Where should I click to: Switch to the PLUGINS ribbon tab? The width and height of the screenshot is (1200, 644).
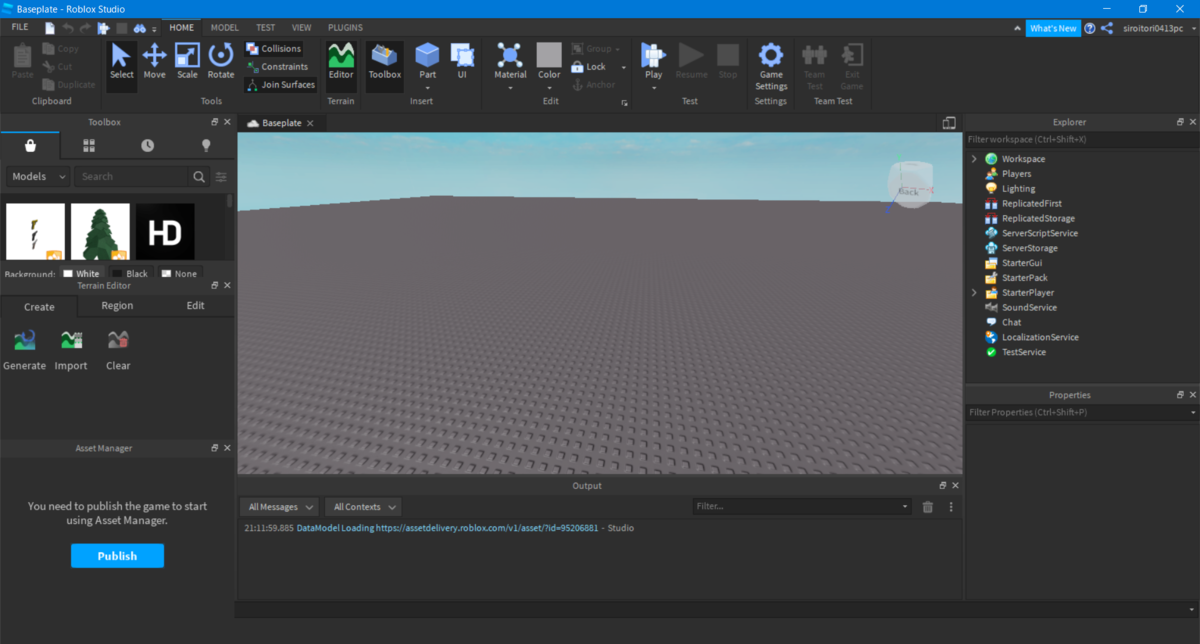tap(344, 28)
